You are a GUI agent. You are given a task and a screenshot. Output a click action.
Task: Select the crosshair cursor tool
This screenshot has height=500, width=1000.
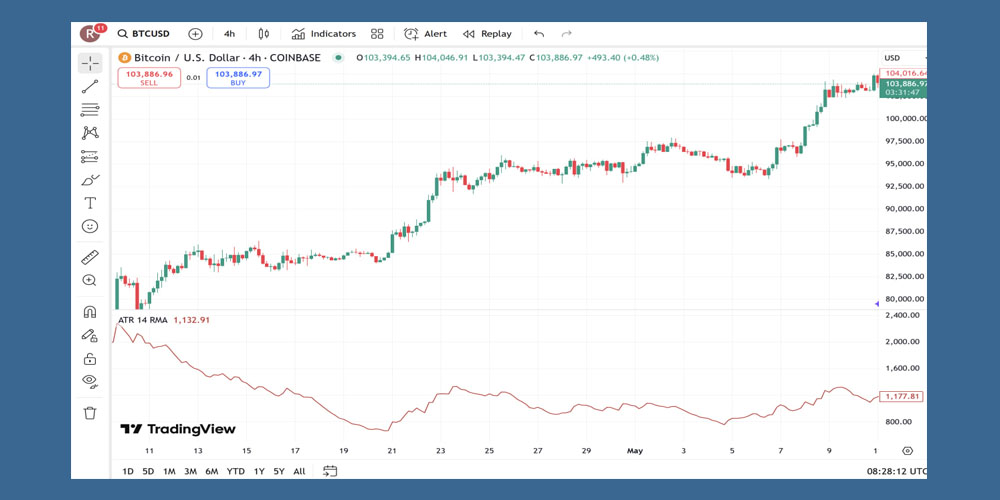(90, 63)
